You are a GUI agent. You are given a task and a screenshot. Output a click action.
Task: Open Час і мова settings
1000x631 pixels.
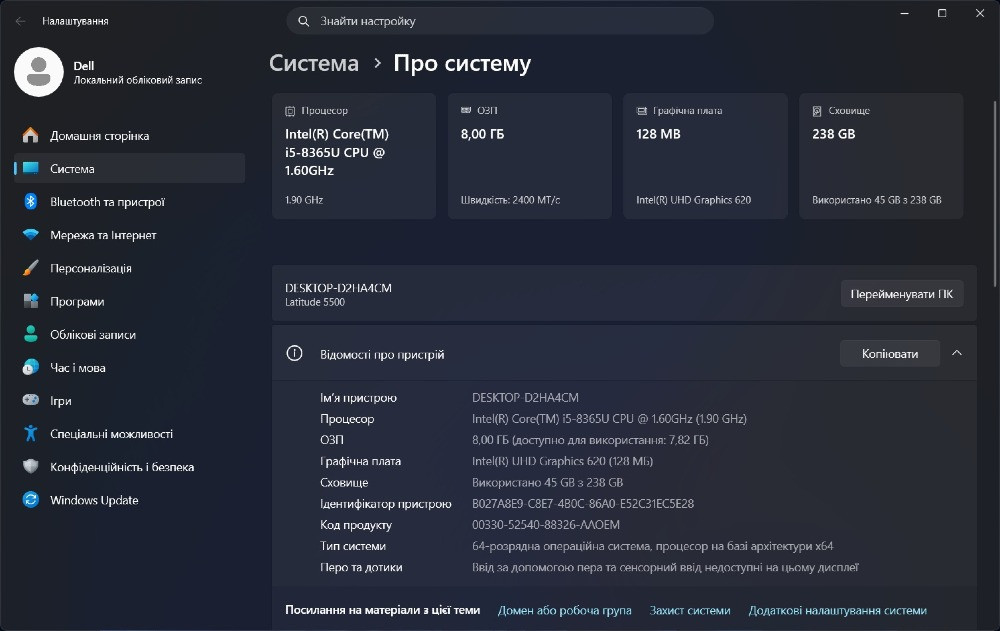tap(129, 367)
